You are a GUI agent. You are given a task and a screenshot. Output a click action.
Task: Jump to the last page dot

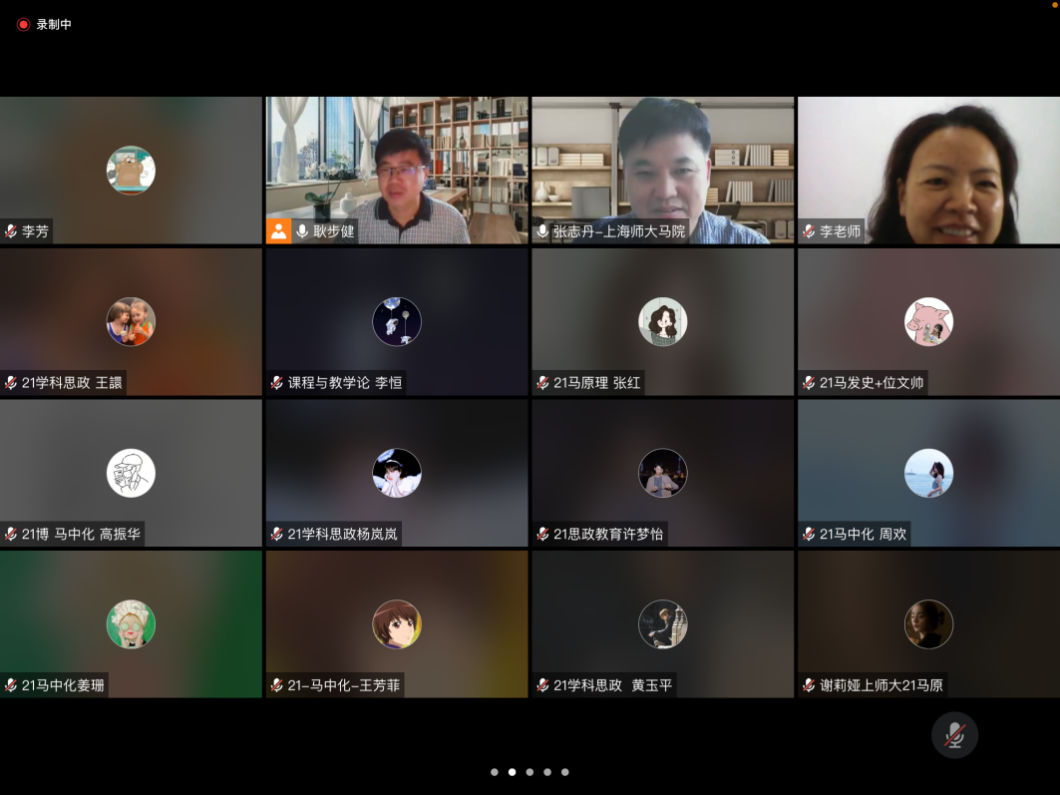pyautogui.click(x=565, y=772)
